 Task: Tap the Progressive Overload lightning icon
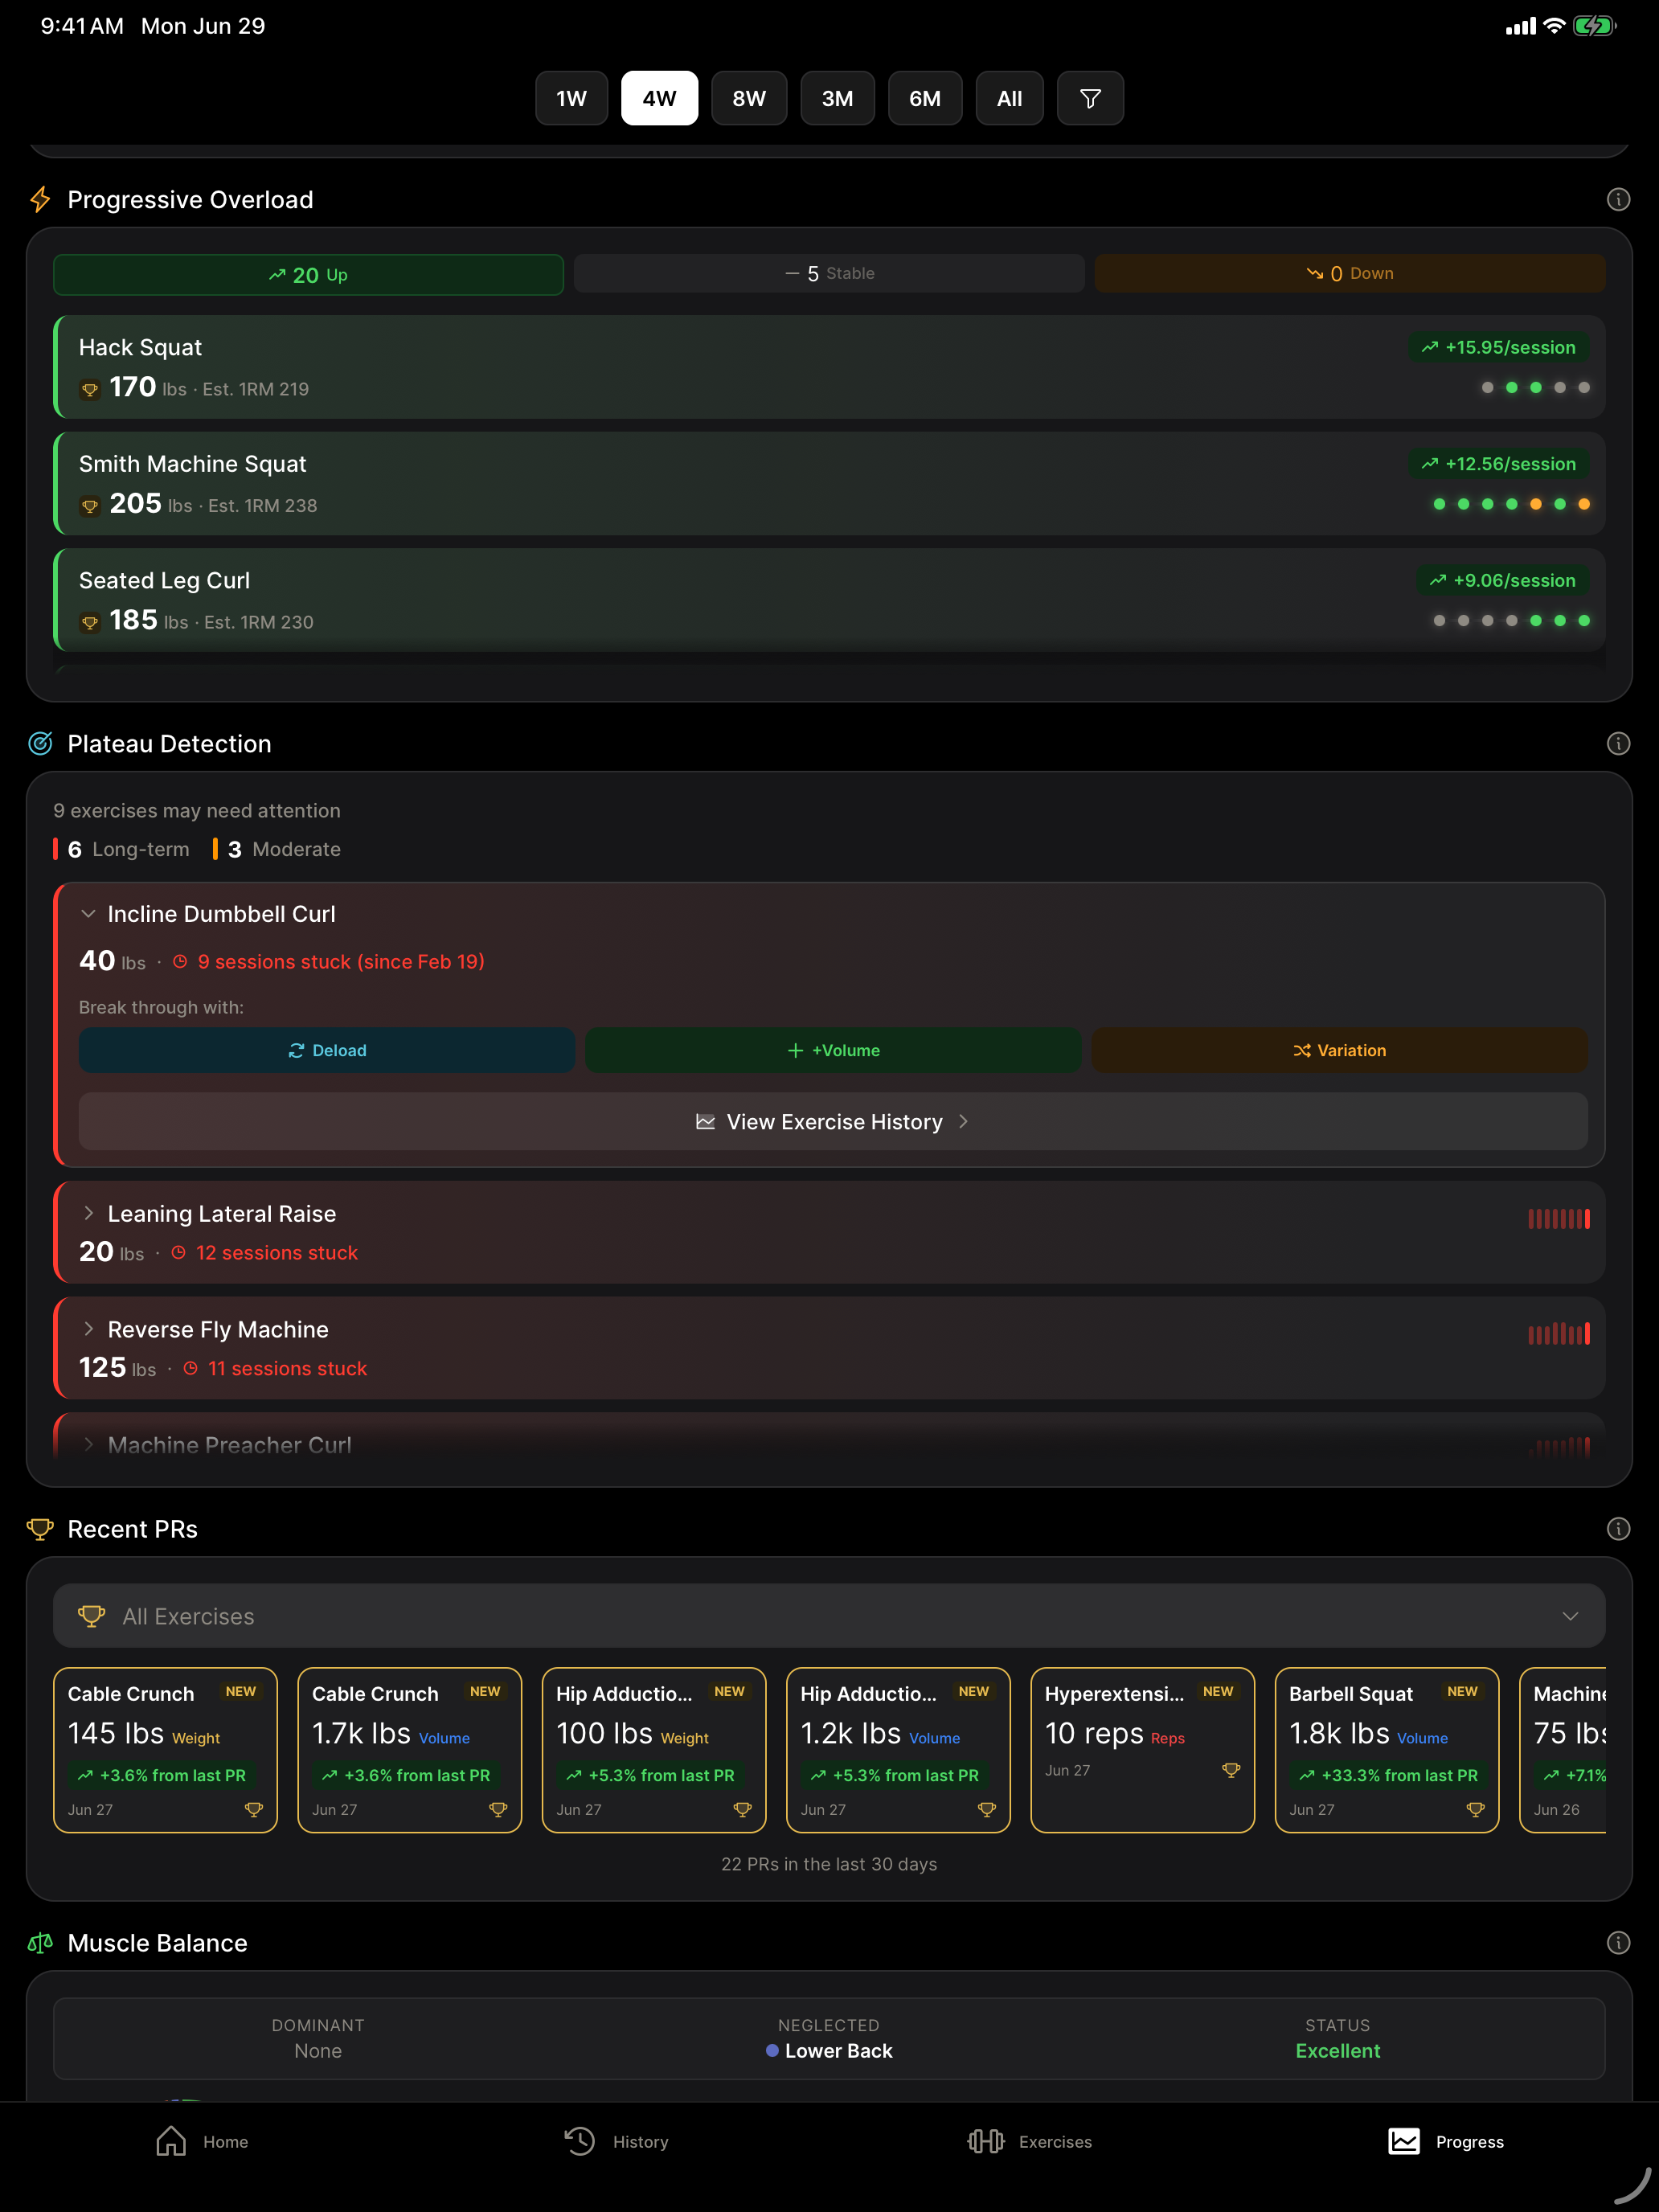(40, 200)
